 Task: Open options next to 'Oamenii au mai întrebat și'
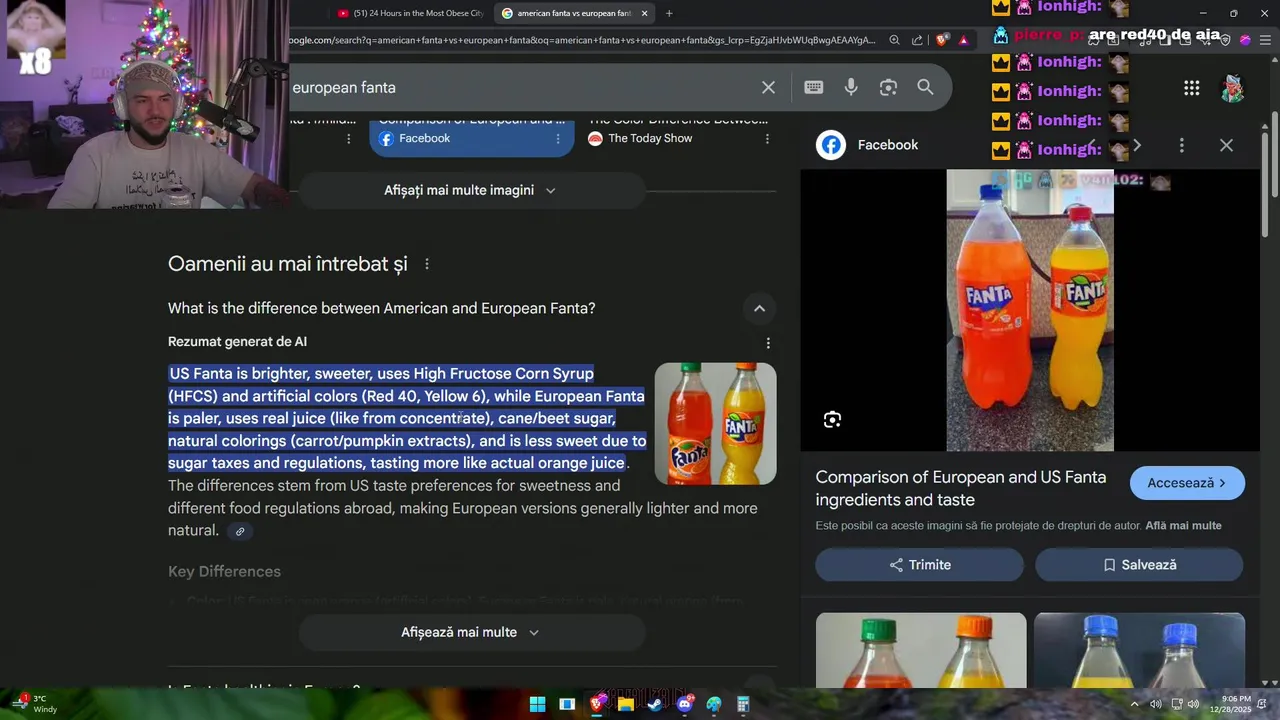(x=427, y=264)
